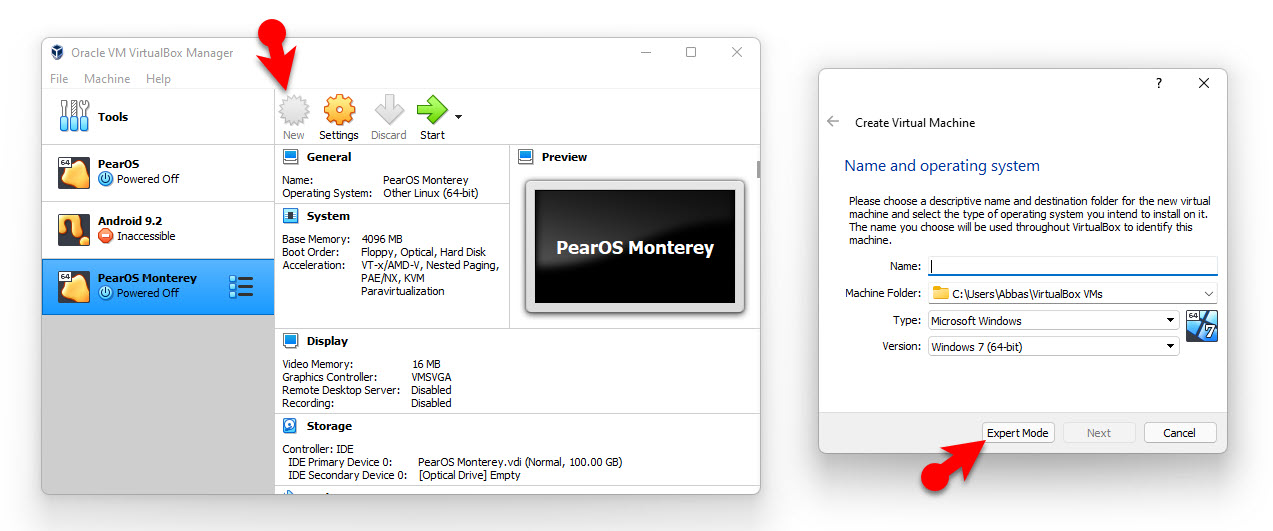Click the System section chip icon
Screen dimensions: 1273x531
click(291, 216)
